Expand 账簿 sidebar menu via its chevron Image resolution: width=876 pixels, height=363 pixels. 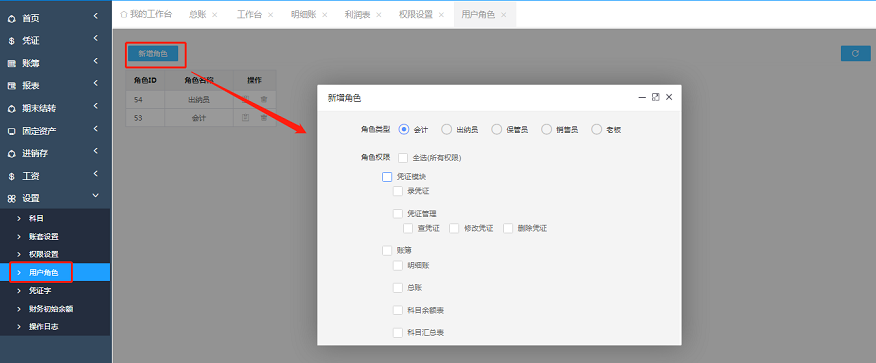point(96,61)
